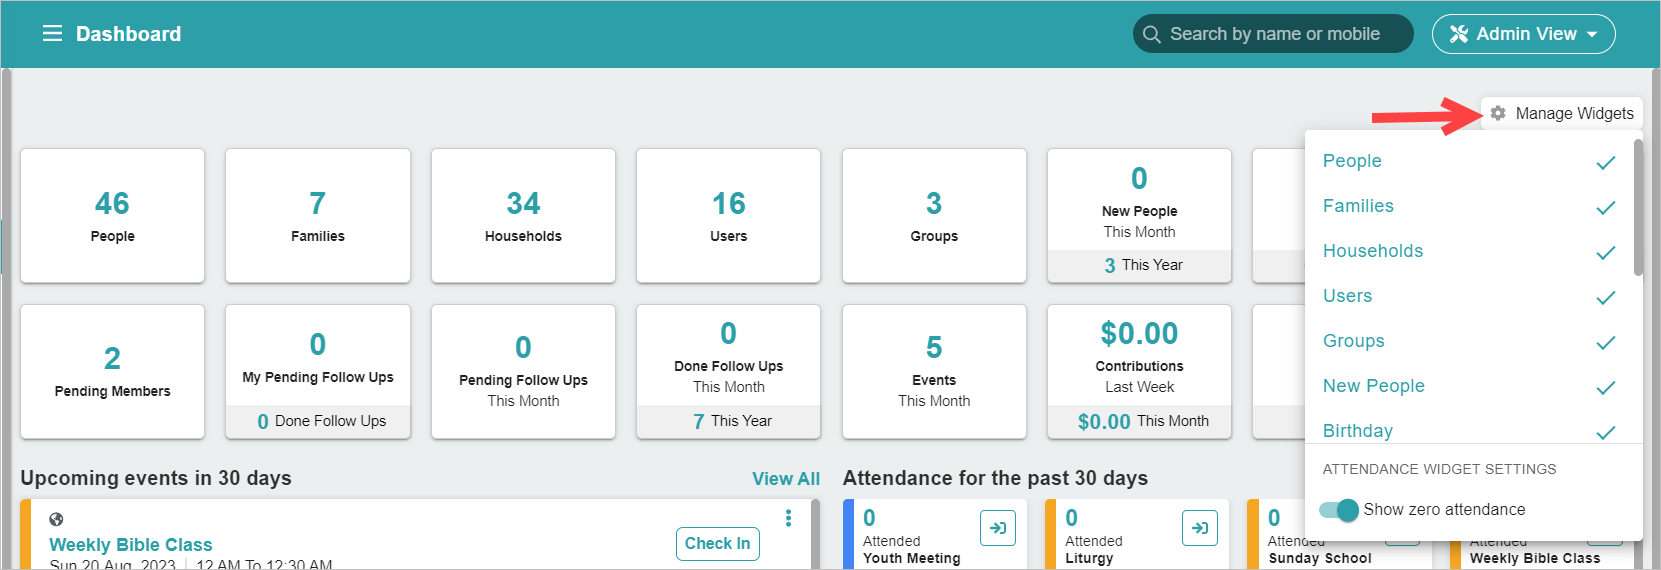Select People in widget list
The height and width of the screenshot is (570, 1661).
(1352, 161)
